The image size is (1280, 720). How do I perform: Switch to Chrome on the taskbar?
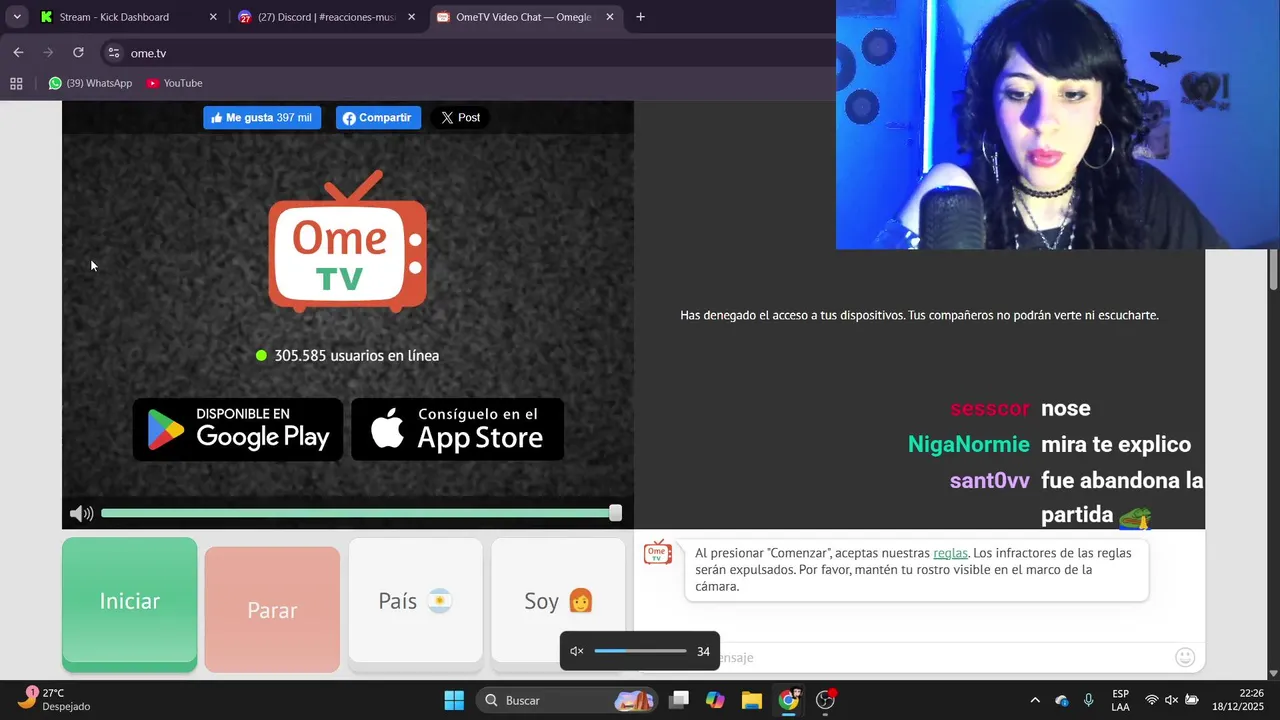(x=789, y=700)
